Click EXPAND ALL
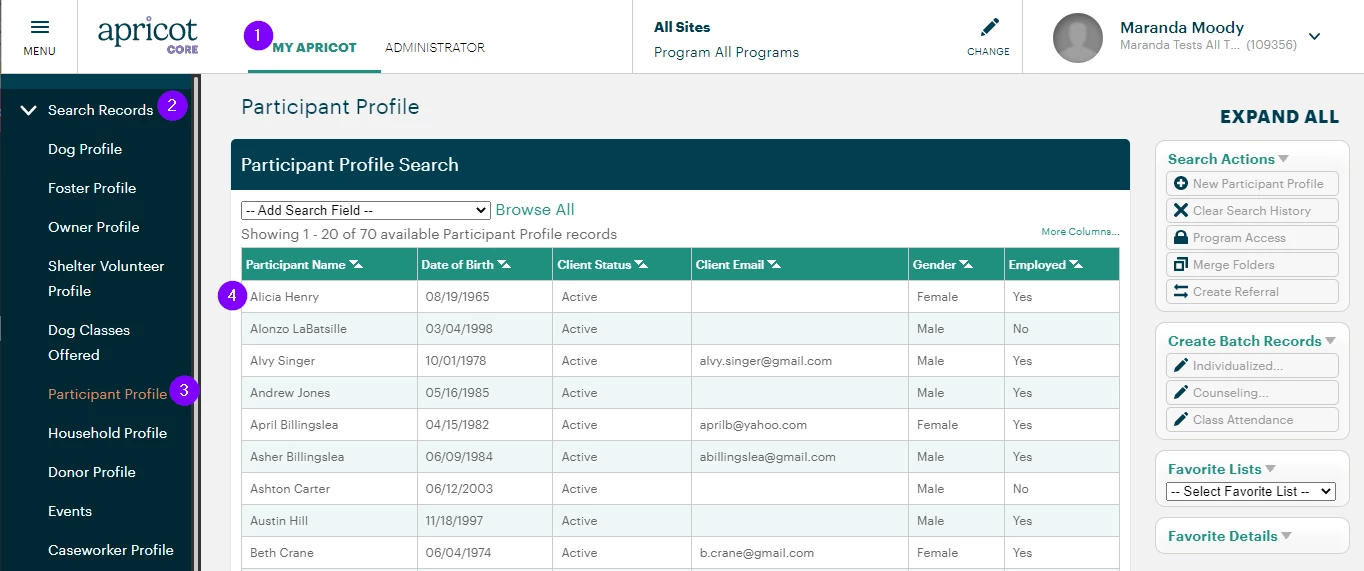This screenshot has width=1364, height=571. (x=1279, y=117)
